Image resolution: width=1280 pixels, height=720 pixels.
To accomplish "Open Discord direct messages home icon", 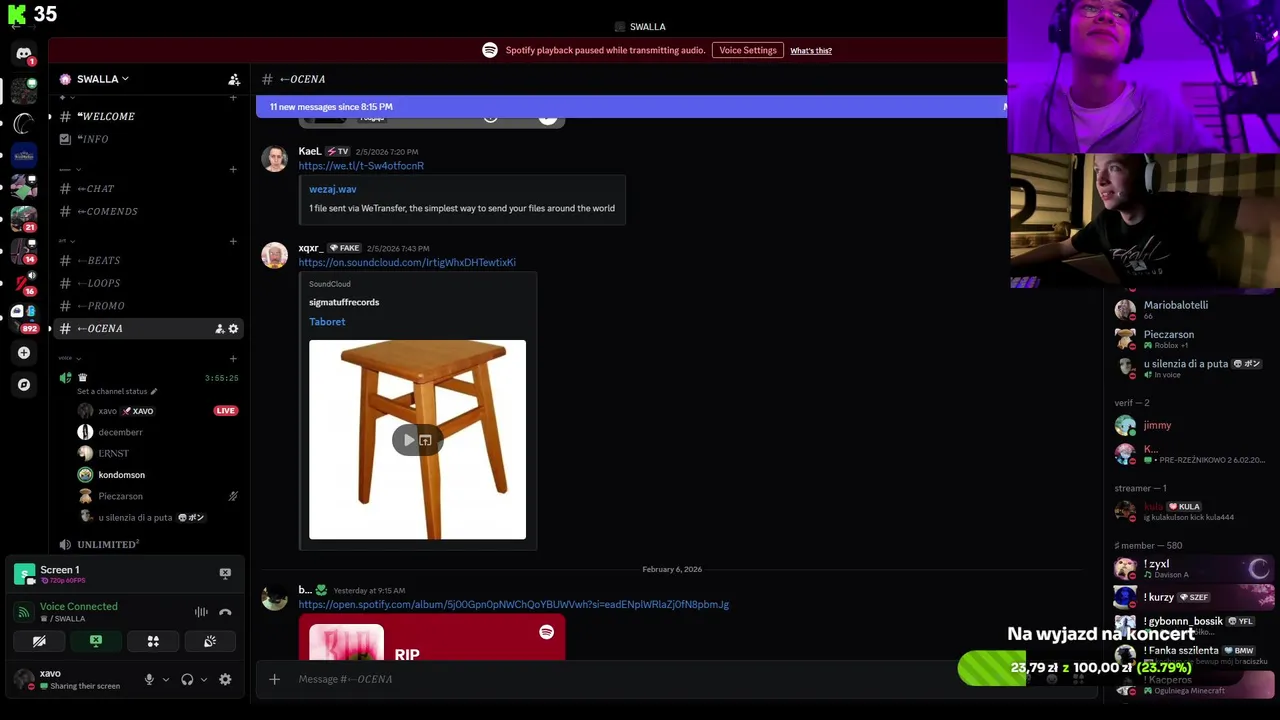I will [24, 54].
